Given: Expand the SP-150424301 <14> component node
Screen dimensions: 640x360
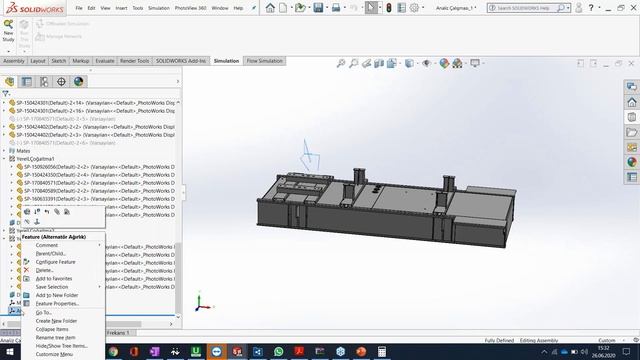Looking at the screenshot, I should (4, 103).
